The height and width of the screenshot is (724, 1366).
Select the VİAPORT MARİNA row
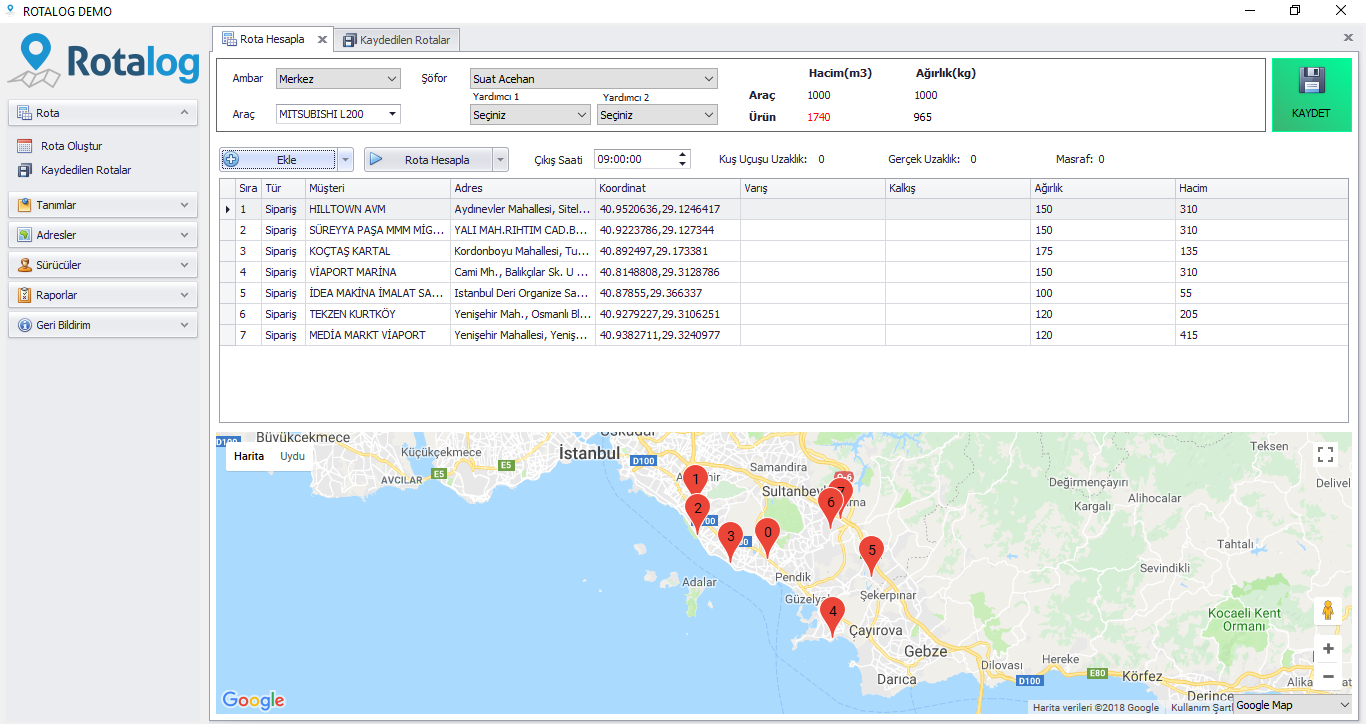click(784, 272)
